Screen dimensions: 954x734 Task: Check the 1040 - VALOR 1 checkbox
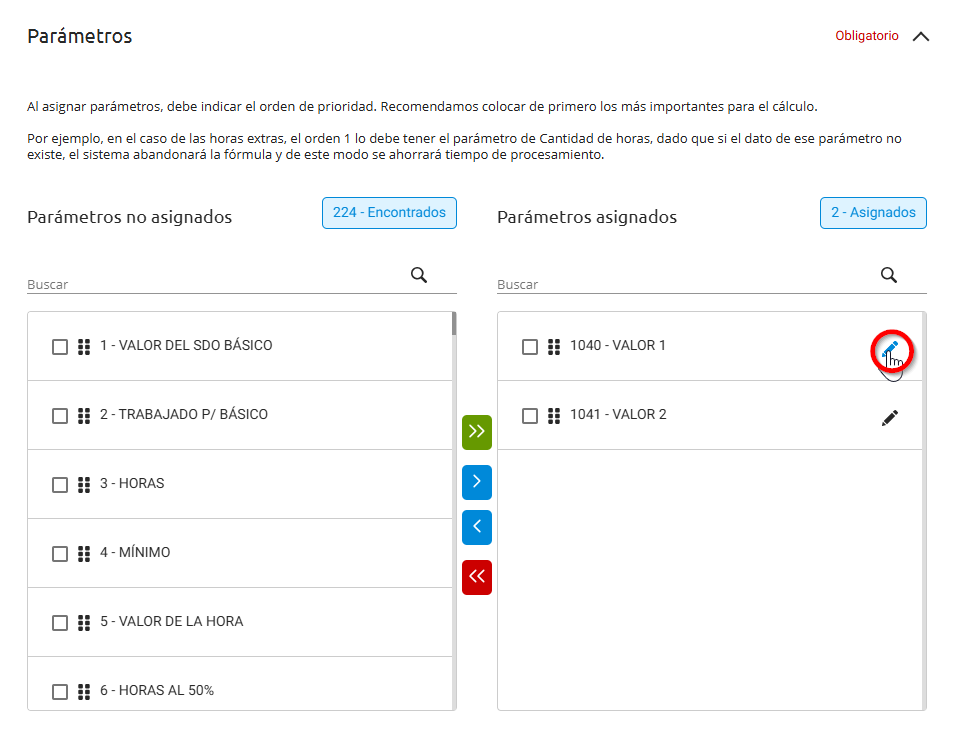[530, 347]
